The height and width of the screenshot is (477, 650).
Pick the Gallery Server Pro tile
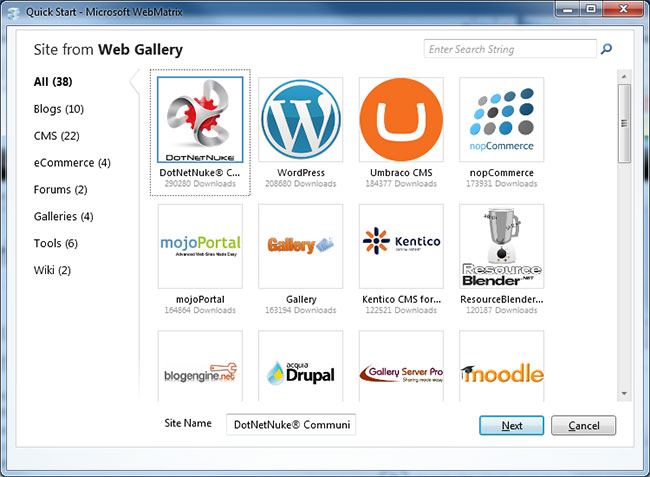(401, 366)
